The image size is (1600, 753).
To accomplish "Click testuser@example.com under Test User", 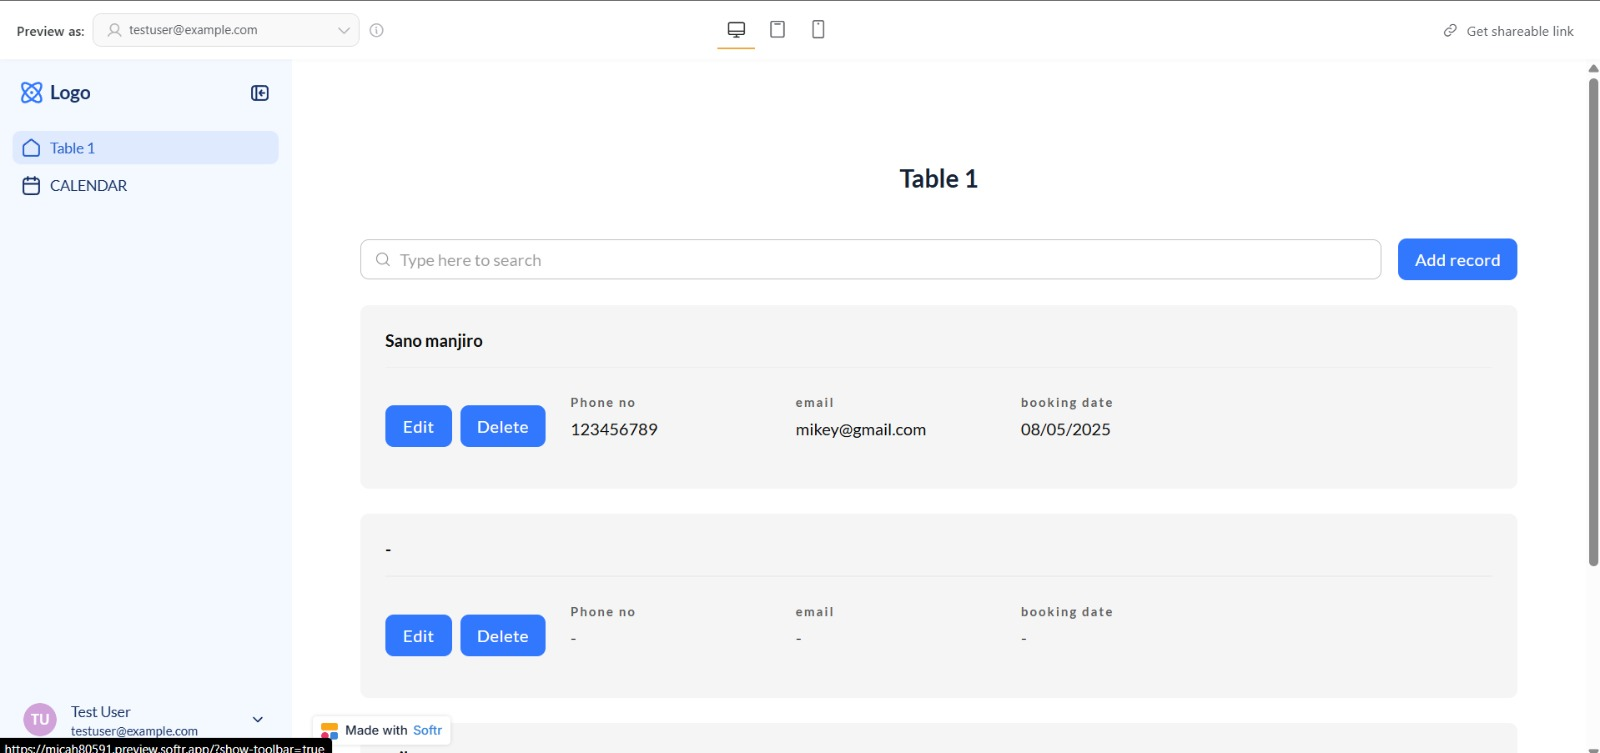I will 134,731.
